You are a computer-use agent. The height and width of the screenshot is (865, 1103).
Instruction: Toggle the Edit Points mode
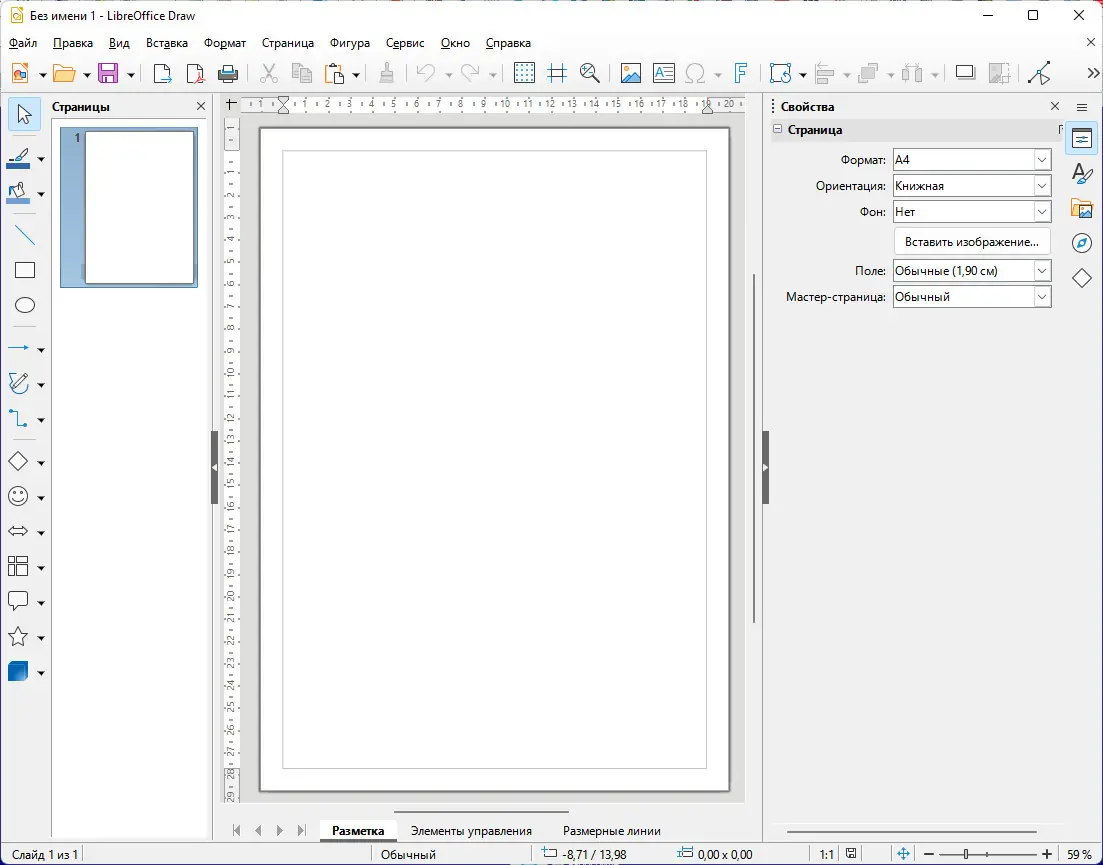coord(1041,72)
